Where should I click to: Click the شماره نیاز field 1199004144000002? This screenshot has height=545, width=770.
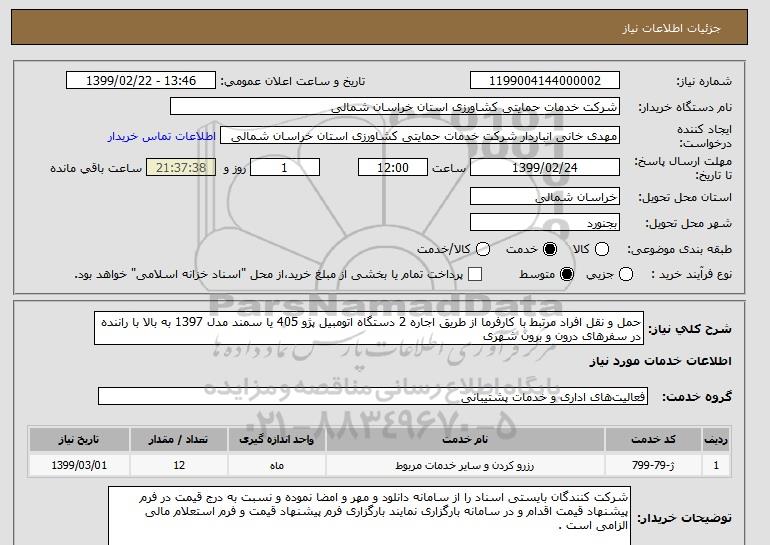[545, 81]
